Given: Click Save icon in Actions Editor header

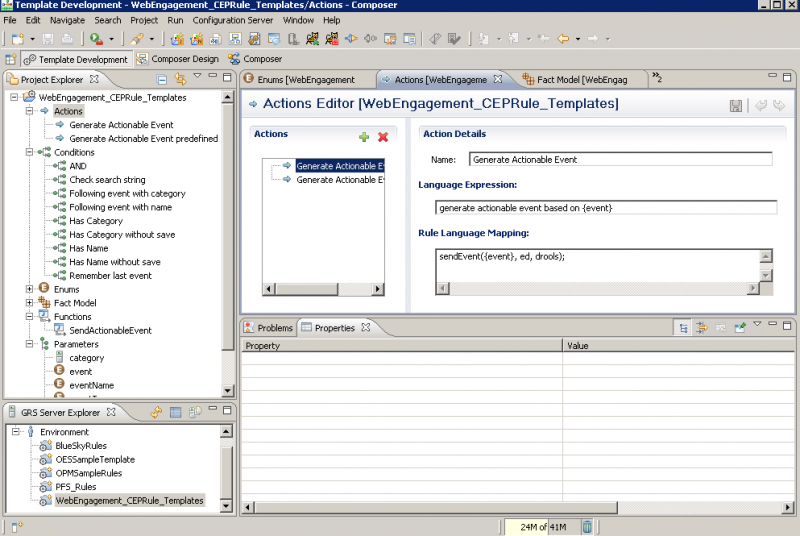Looking at the screenshot, I should click(735, 106).
